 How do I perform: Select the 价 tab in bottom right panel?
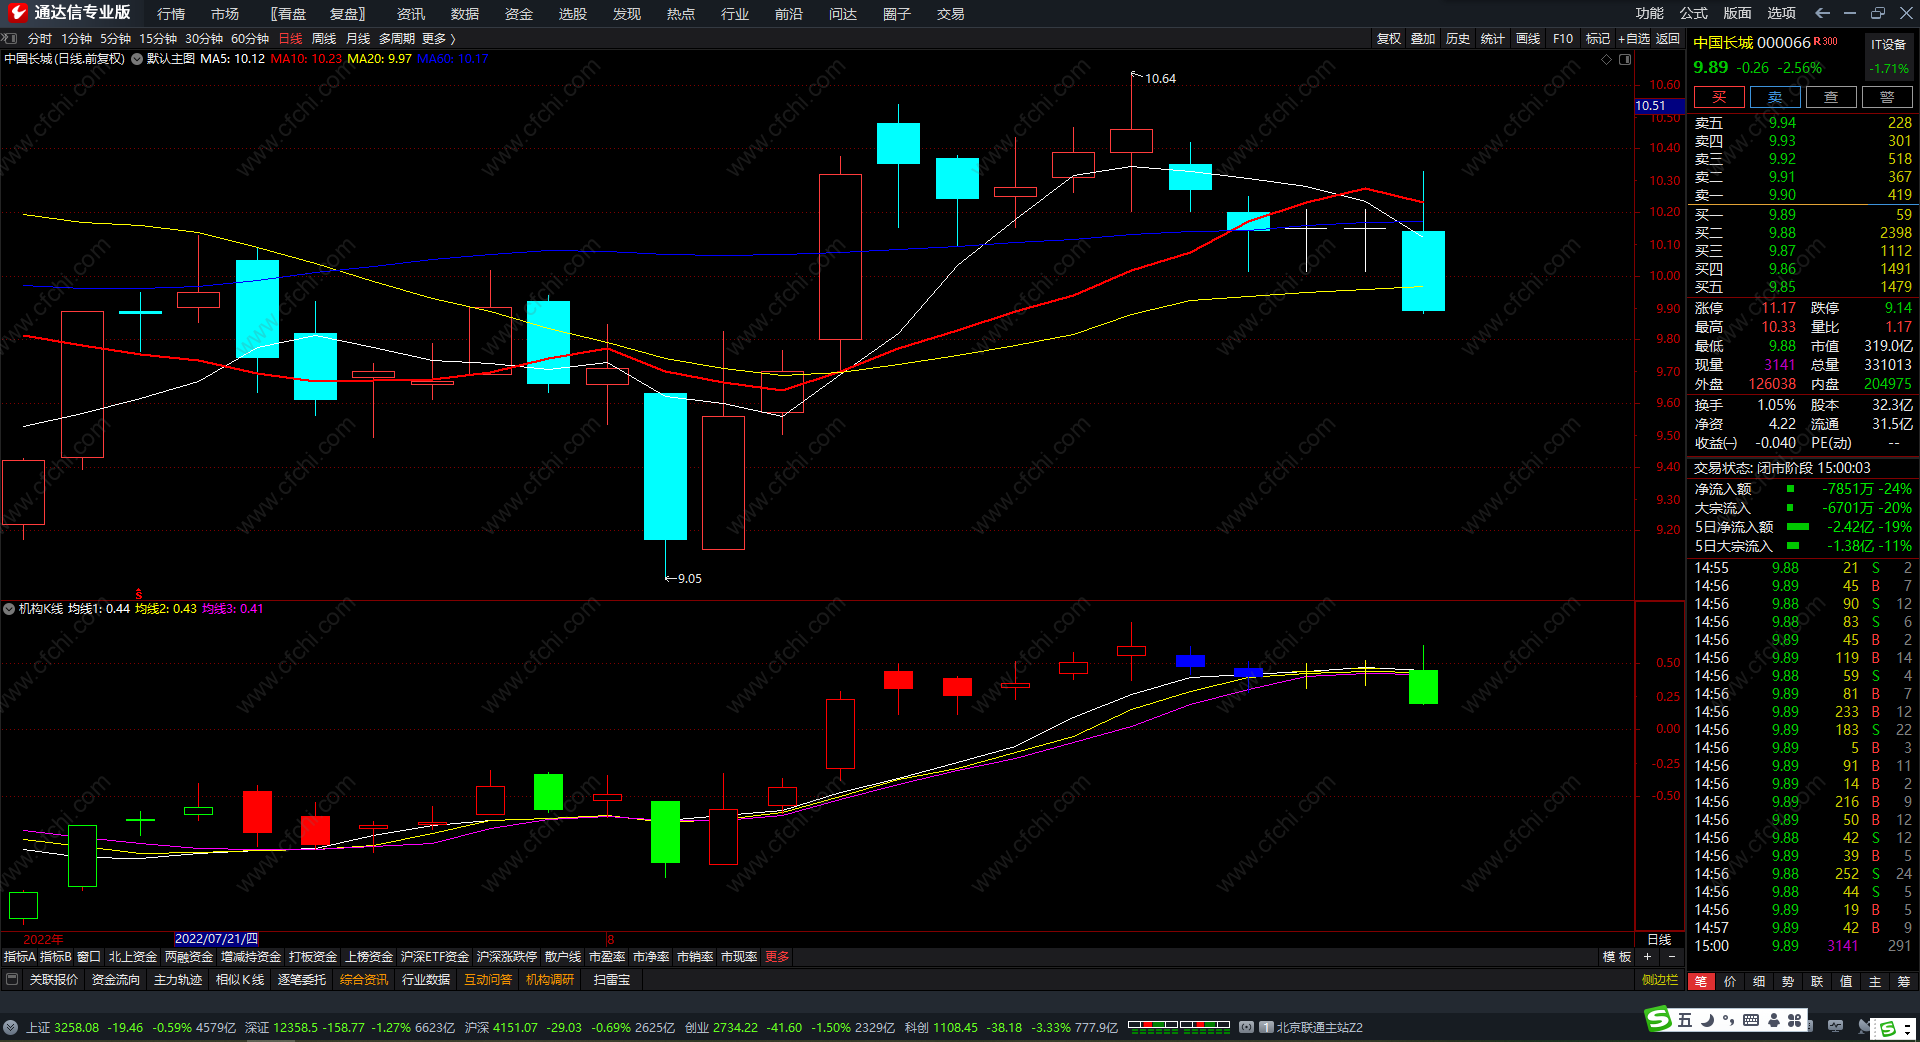click(1730, 981)
